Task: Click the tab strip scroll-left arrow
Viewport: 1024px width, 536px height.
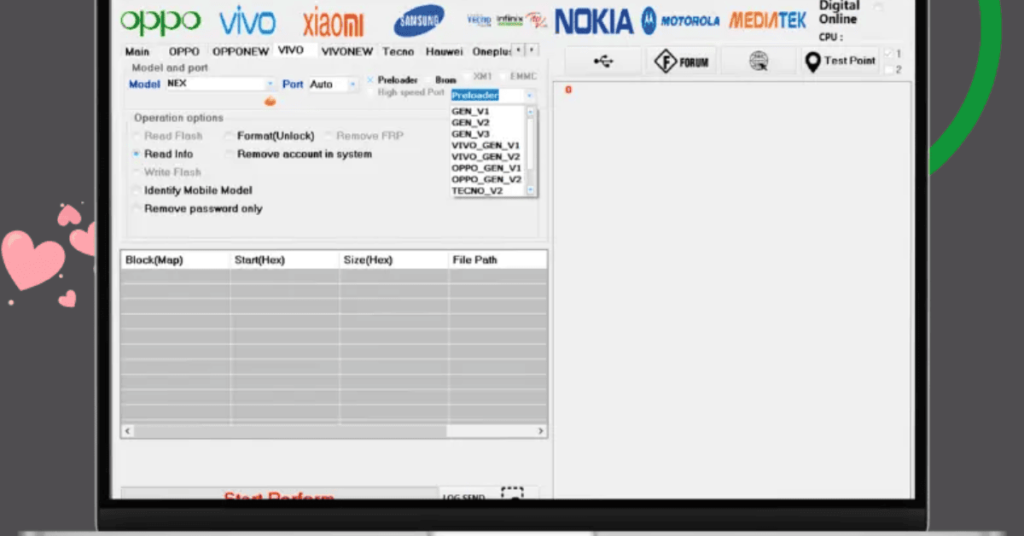Action: tap(519, 50)
